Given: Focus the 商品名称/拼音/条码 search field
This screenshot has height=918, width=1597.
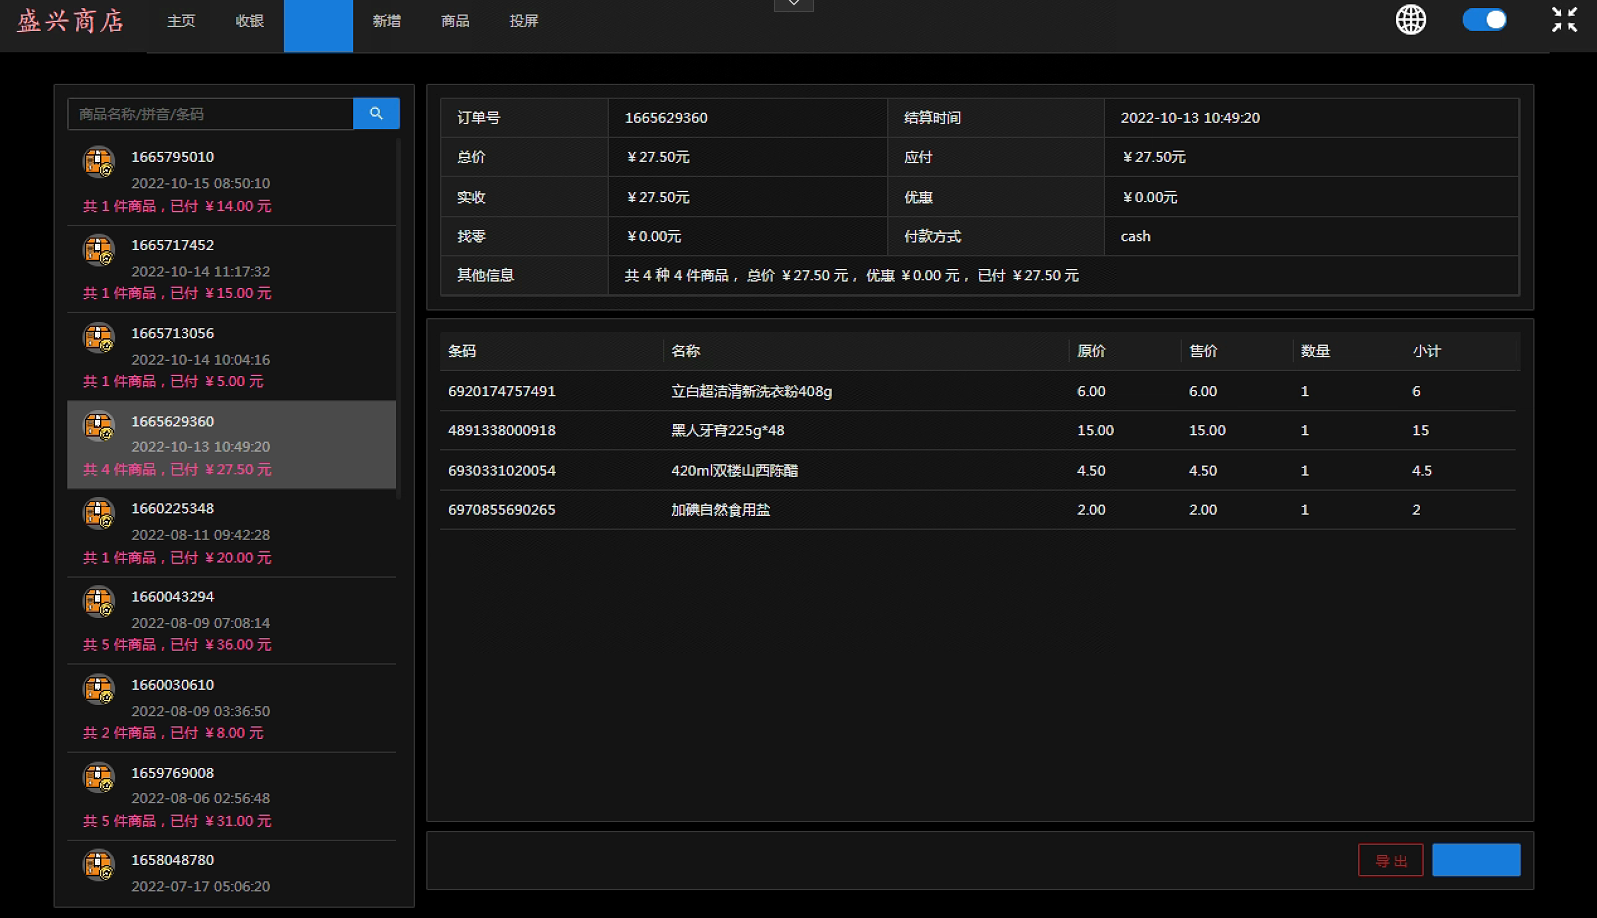Looking at the screenshot, I should click(x=210, y=114).
